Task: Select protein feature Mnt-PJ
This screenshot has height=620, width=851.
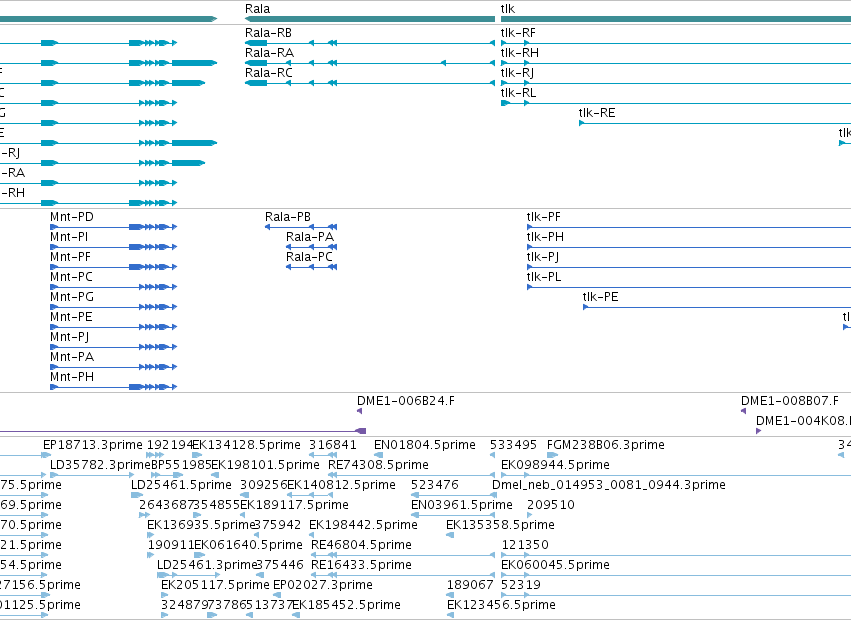Action: [x=69, y=338]
